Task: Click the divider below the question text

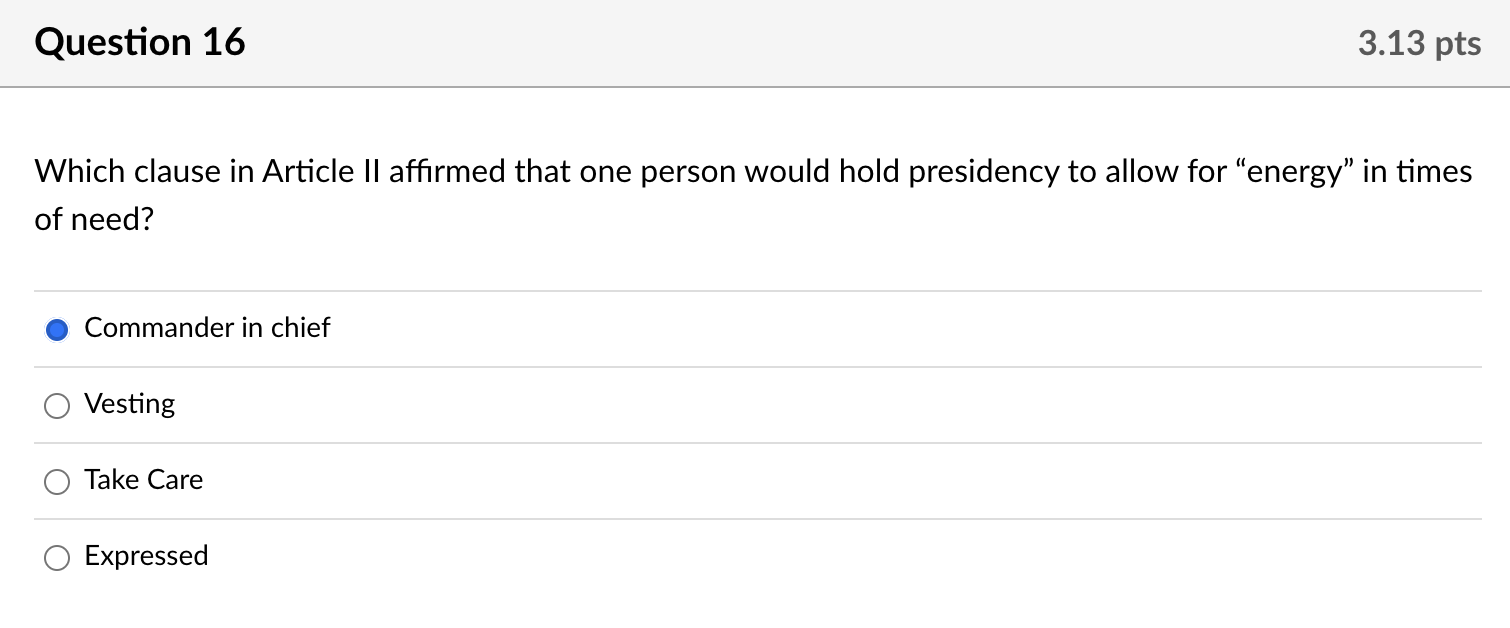Action: 755,290
